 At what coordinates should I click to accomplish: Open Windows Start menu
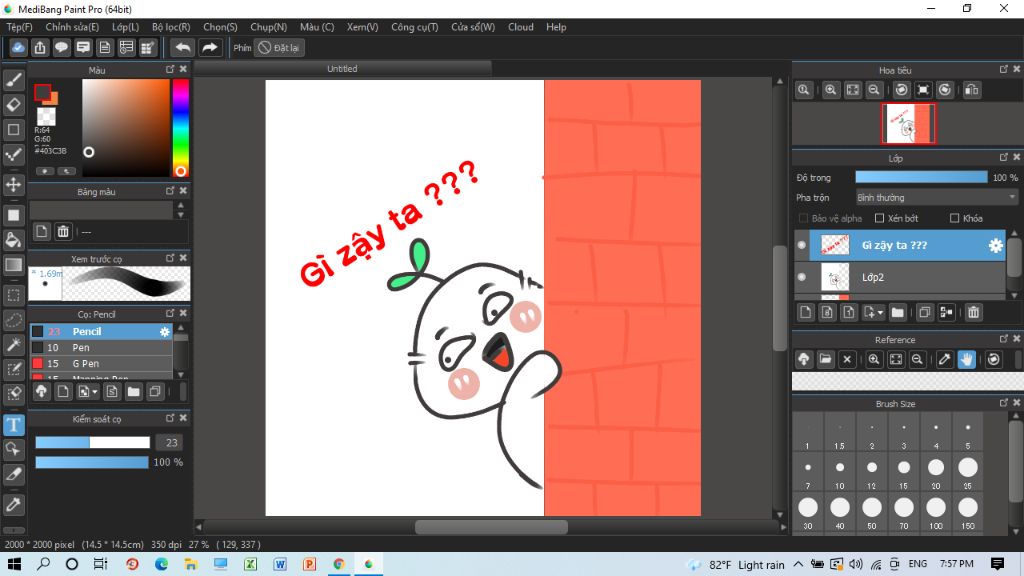point(14,564)
